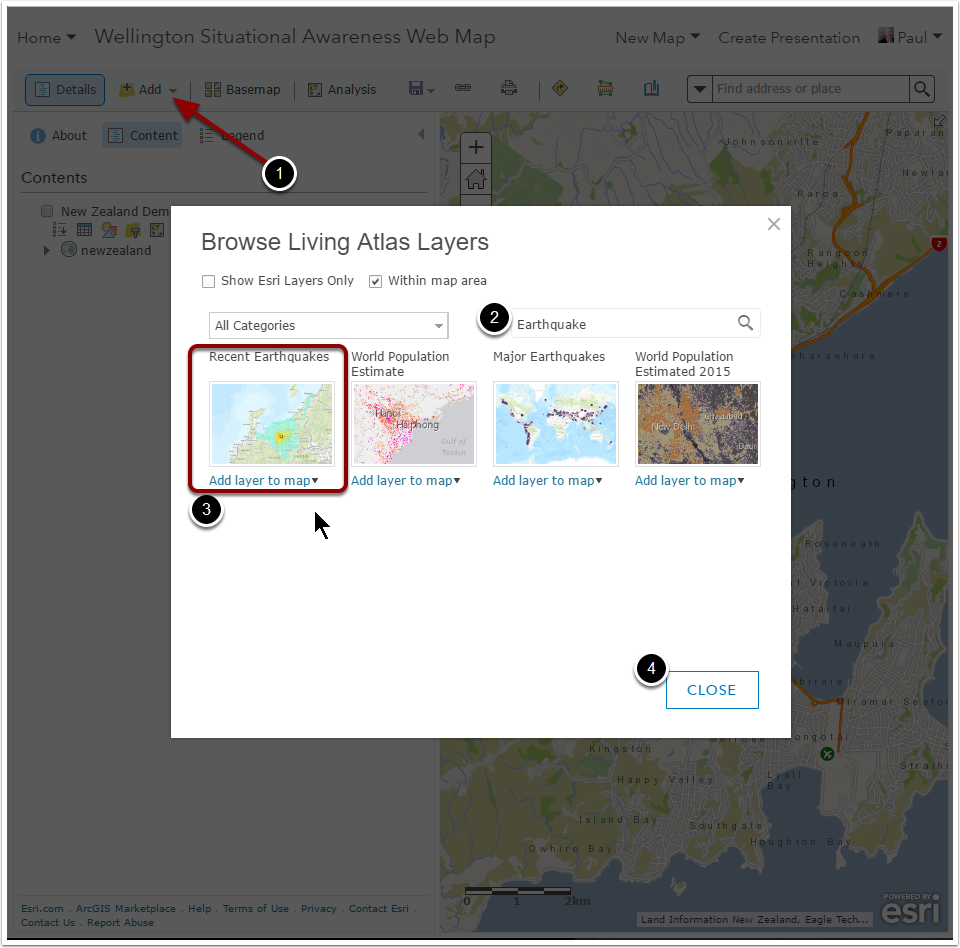Switch to the About tab
The height and width of the screenshot is (948, 960).
point(59,135)
